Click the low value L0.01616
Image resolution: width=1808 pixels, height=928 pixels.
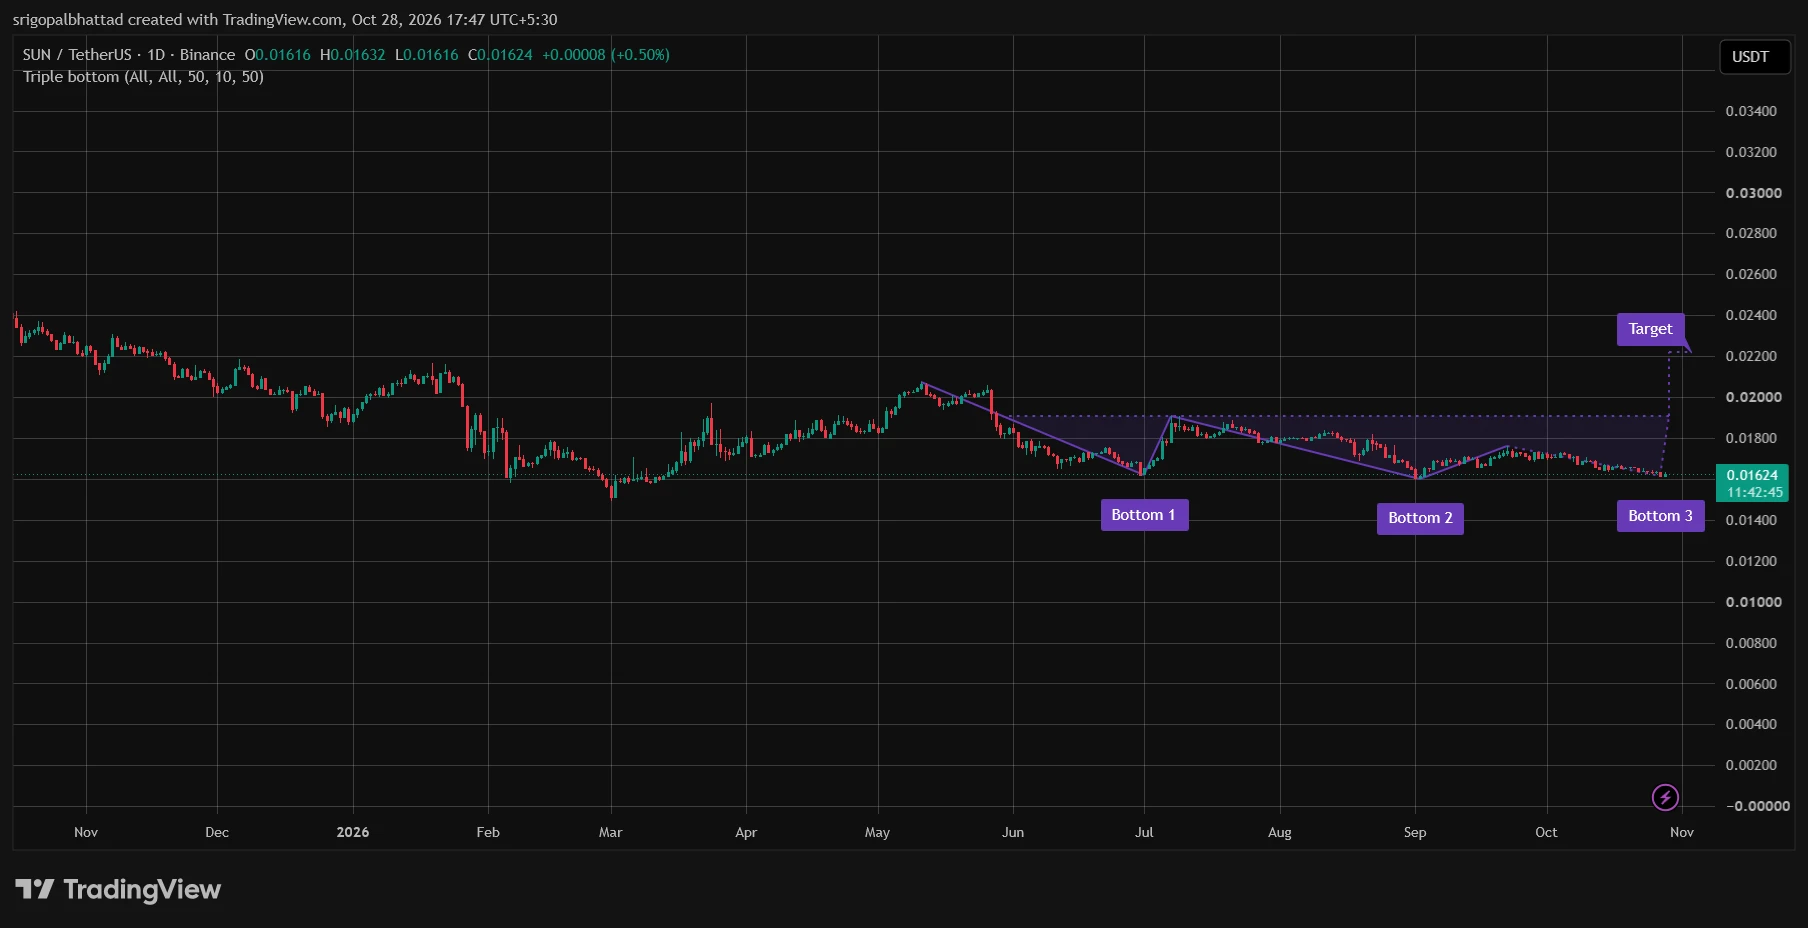(x=427, y=55)
